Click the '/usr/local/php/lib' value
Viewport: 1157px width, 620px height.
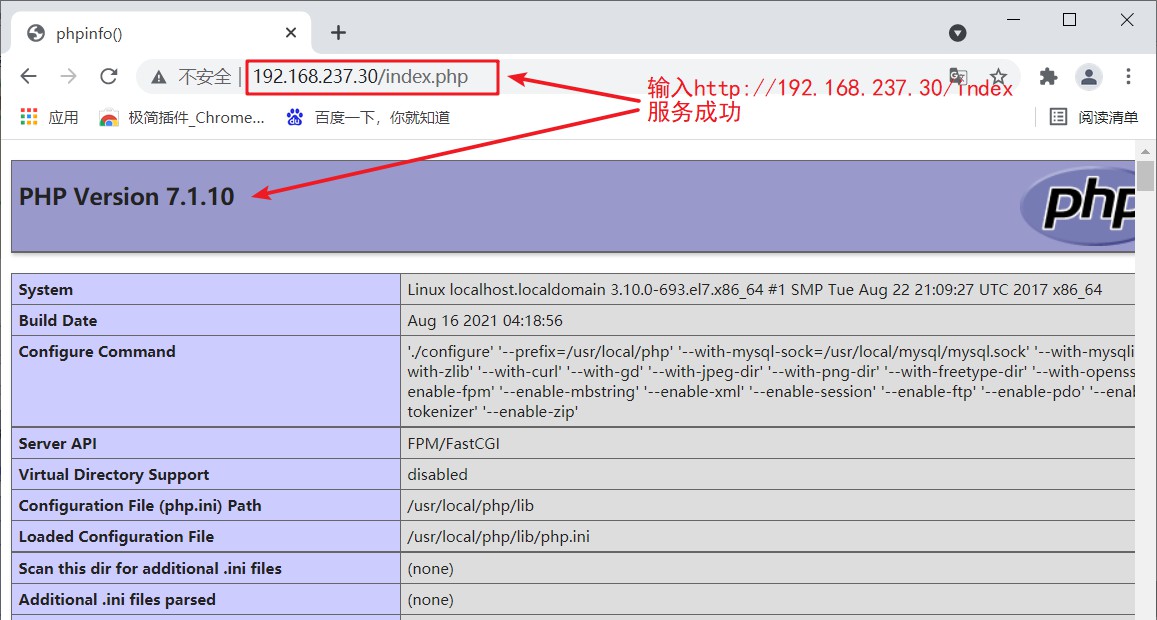(471, 506)
